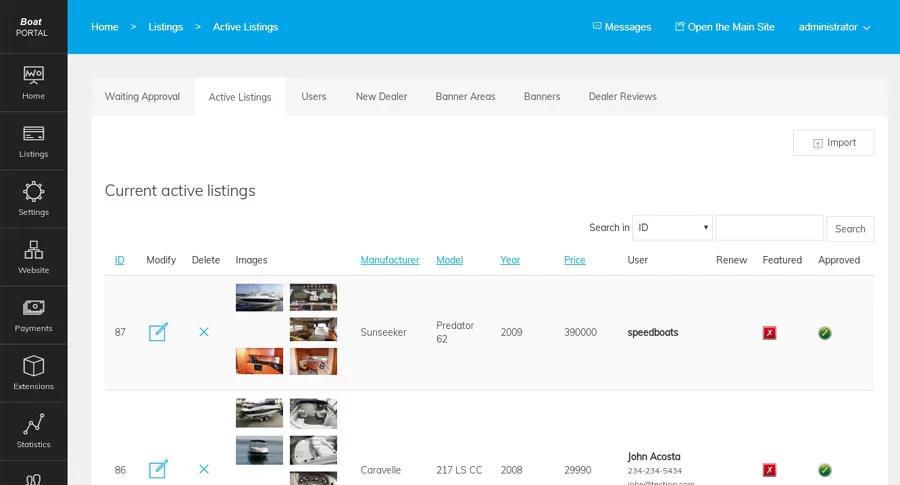Viewport: 900px width, 485px height.
Task: Open the Statistics section in the sidebar
Action: [33, 431]
